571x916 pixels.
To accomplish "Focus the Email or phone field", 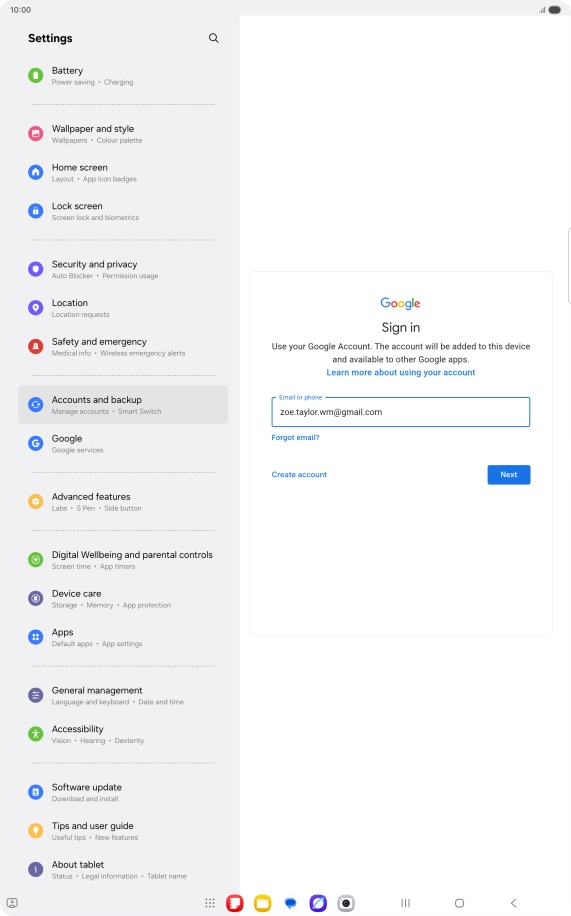I will tap(400, 412).
